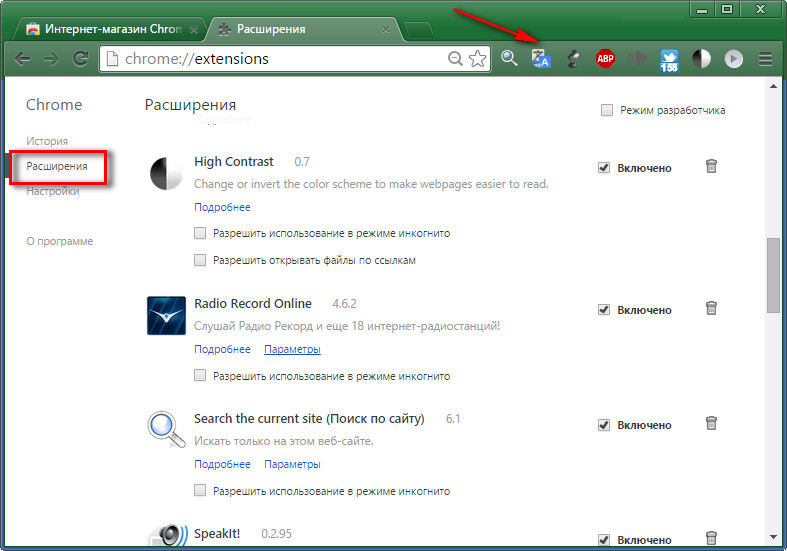Open Подробнее for Search the current site

pyautogui.click(x=222, y=464)
